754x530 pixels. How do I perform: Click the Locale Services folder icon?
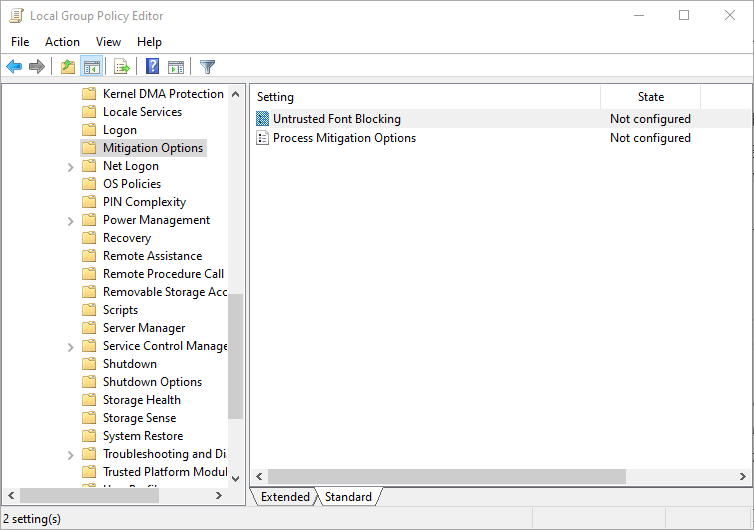point(89,112)
